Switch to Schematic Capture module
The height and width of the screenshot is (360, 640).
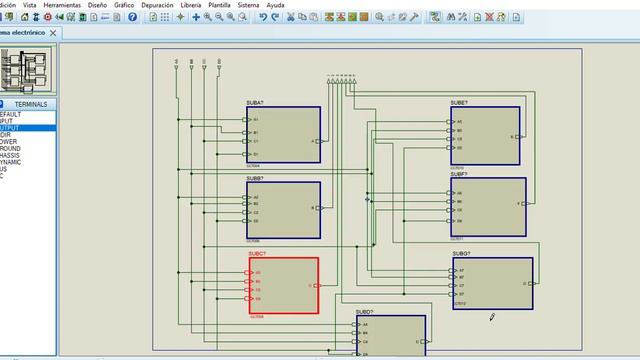click(x=36, y=17)
